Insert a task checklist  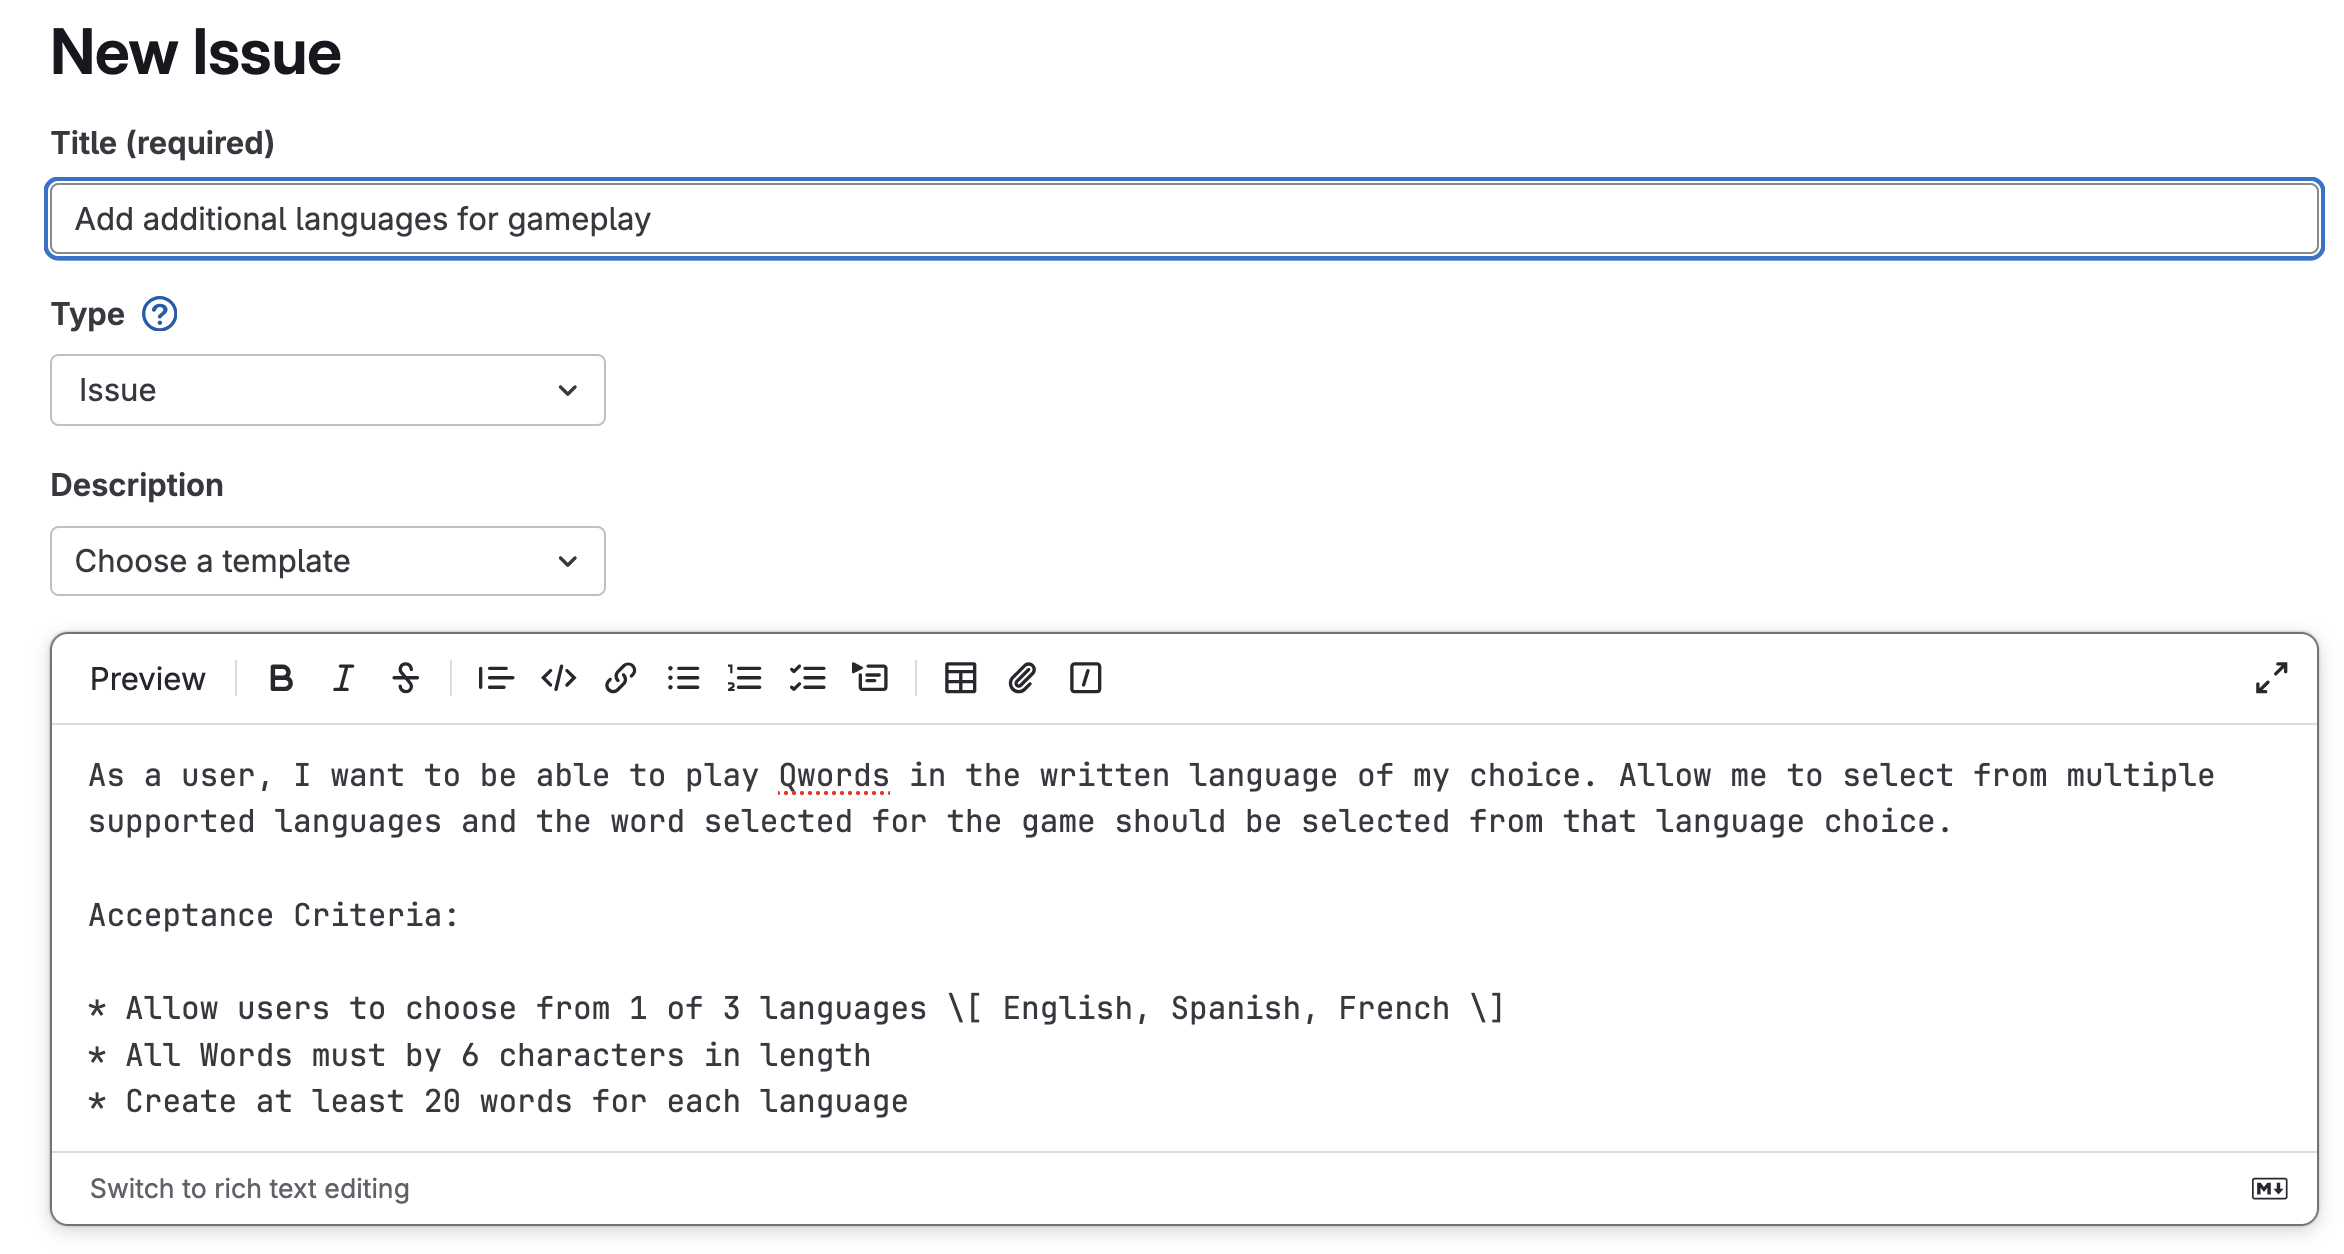(x=809, y=678)
